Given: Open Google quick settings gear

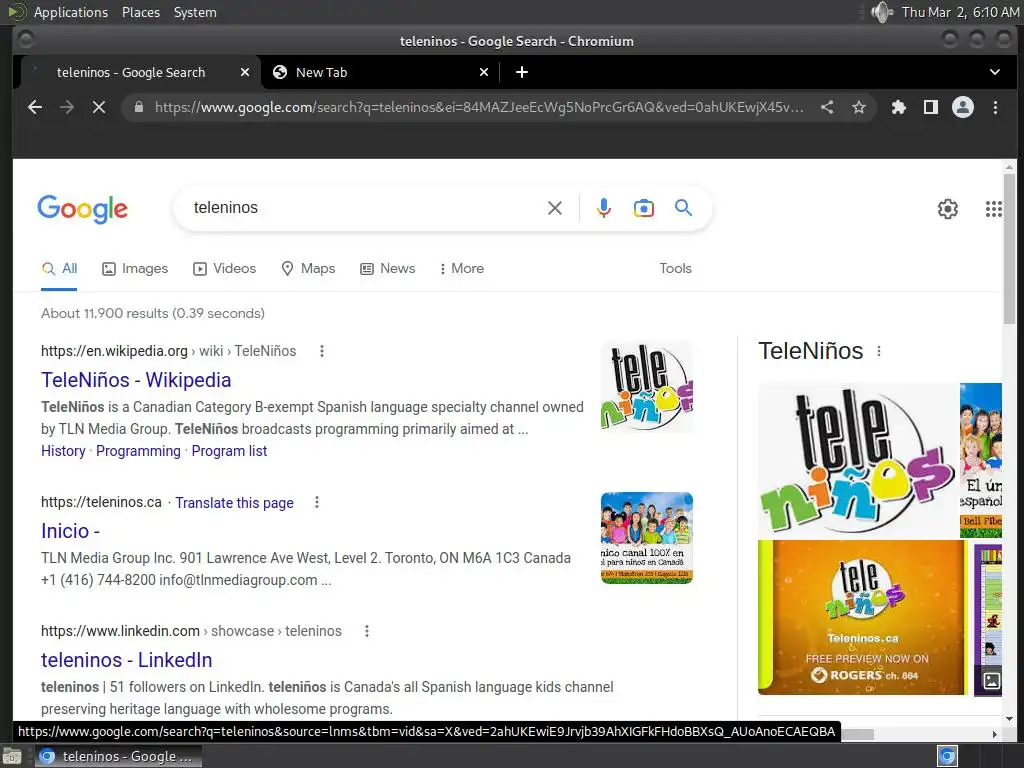Looking at the screenshot, I should coord(948,209).
